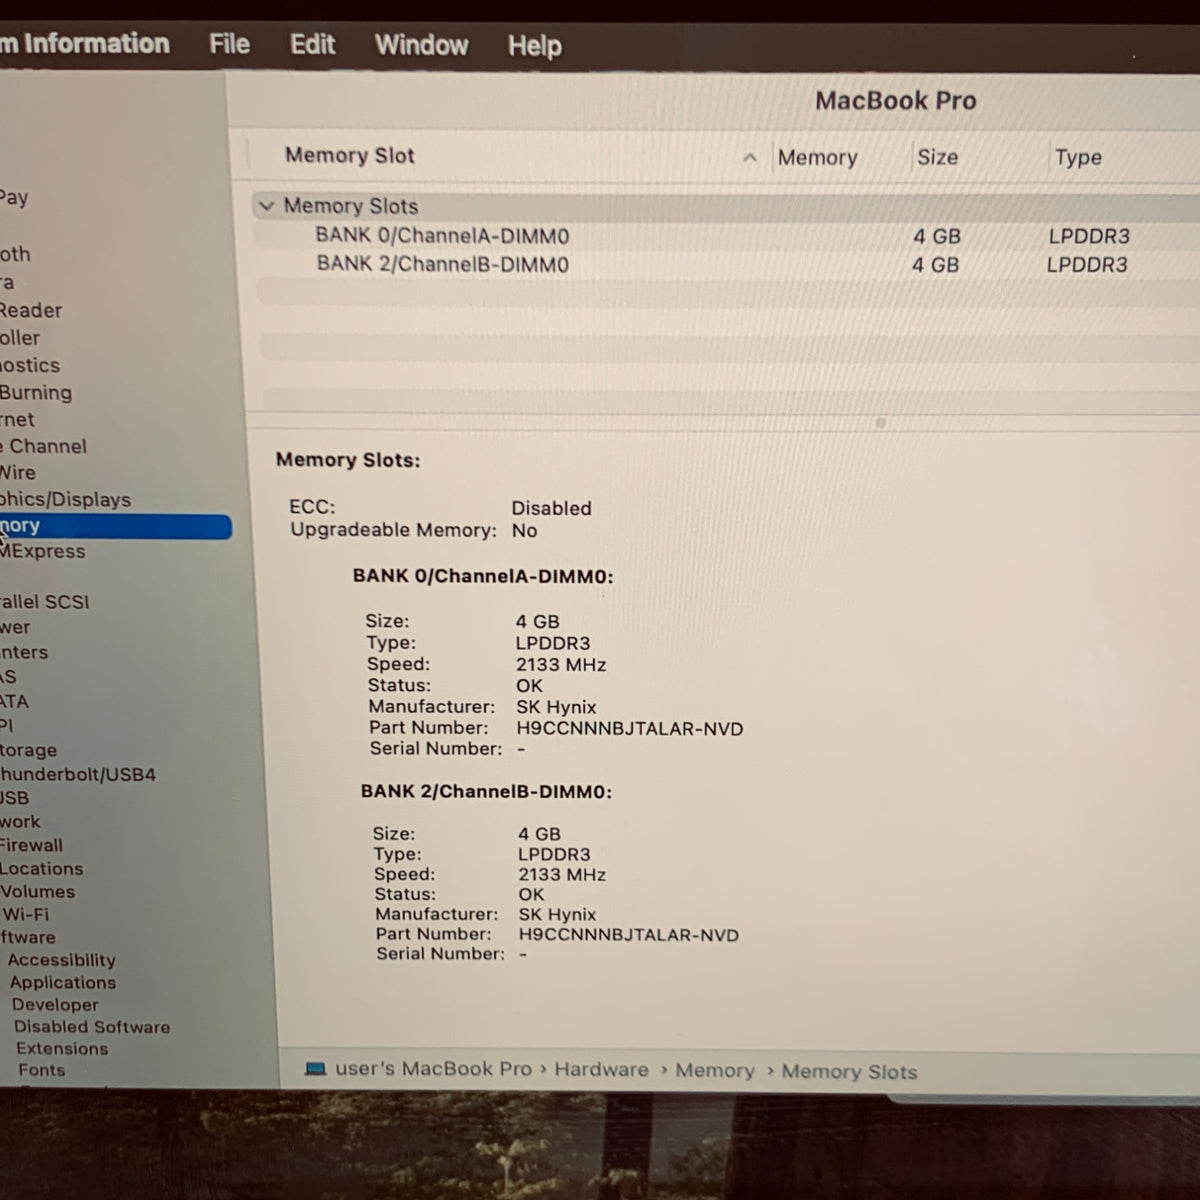Select Accessibility in the sidebar
The height and width of the screenshot is (1200, 1200).
(61, 960)
